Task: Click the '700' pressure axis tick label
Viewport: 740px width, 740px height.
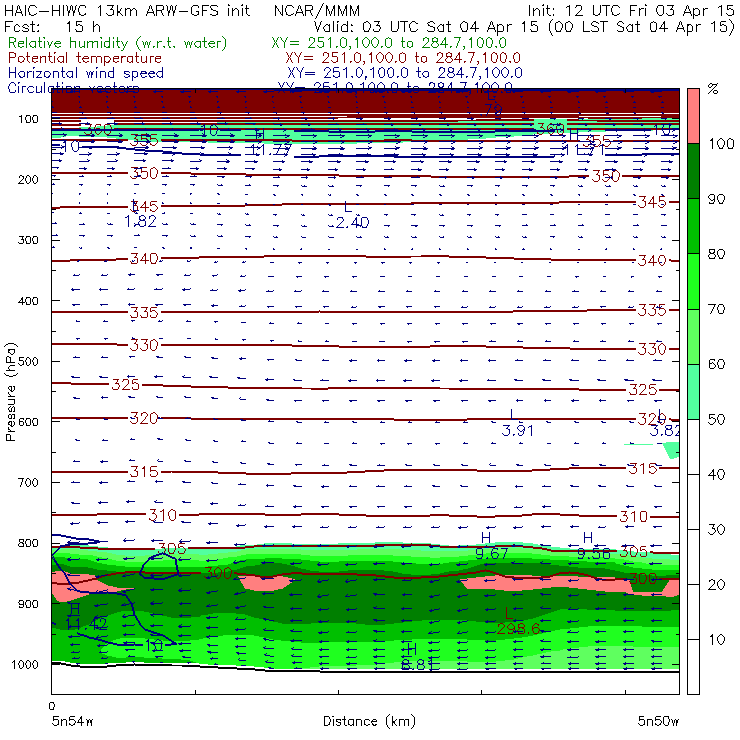Action: click(x=28, y=483)
